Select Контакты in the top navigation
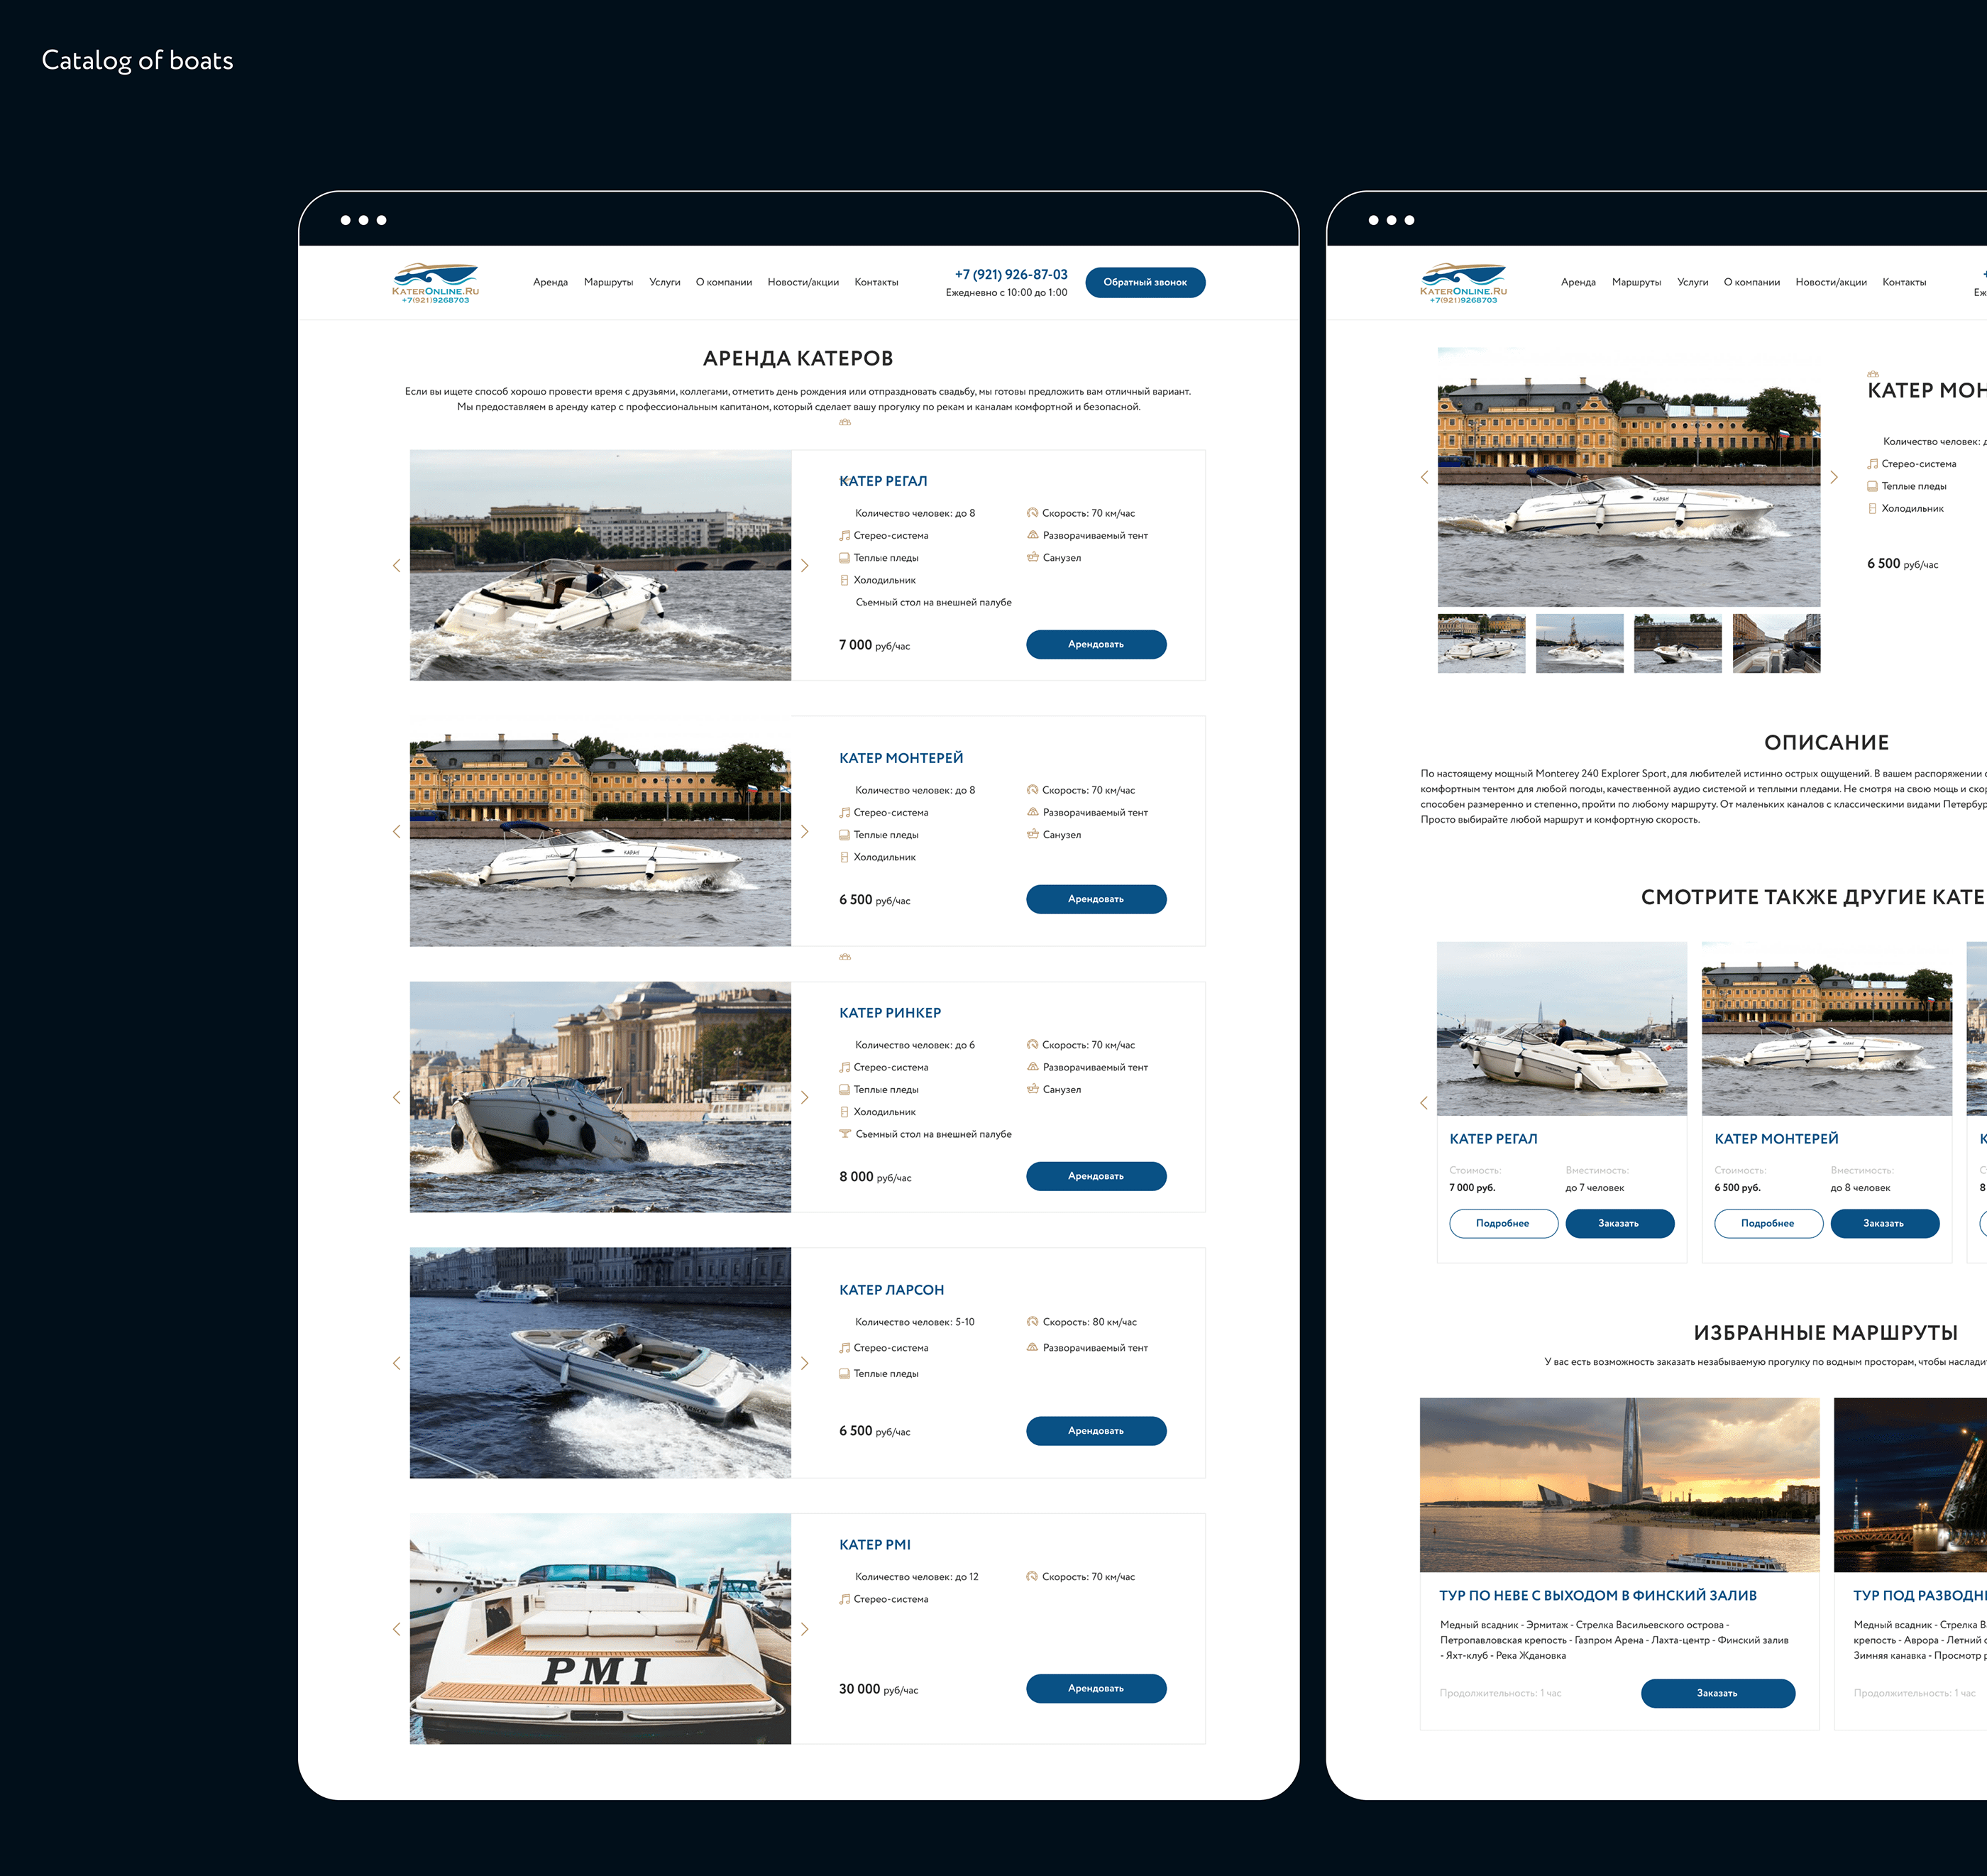This screenshot has width=1987, height=1876. click(x=877, y=282)
